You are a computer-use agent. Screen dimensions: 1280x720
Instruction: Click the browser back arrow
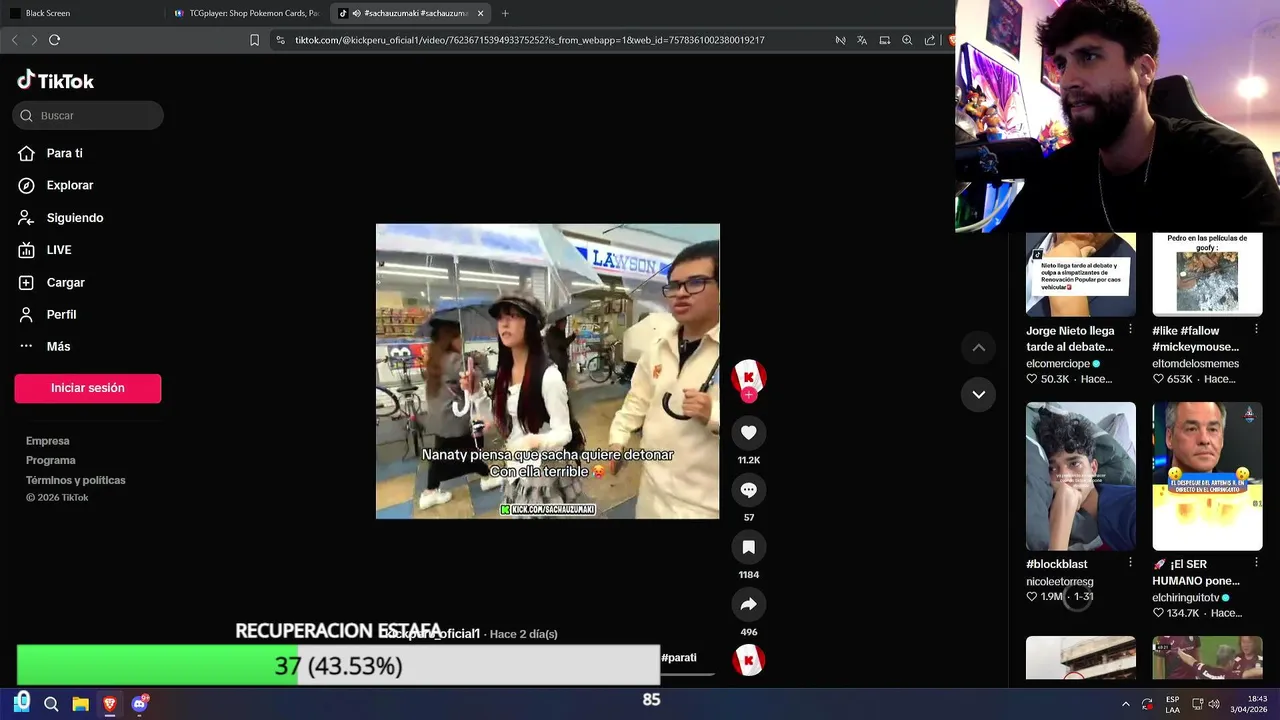(14, 40)
